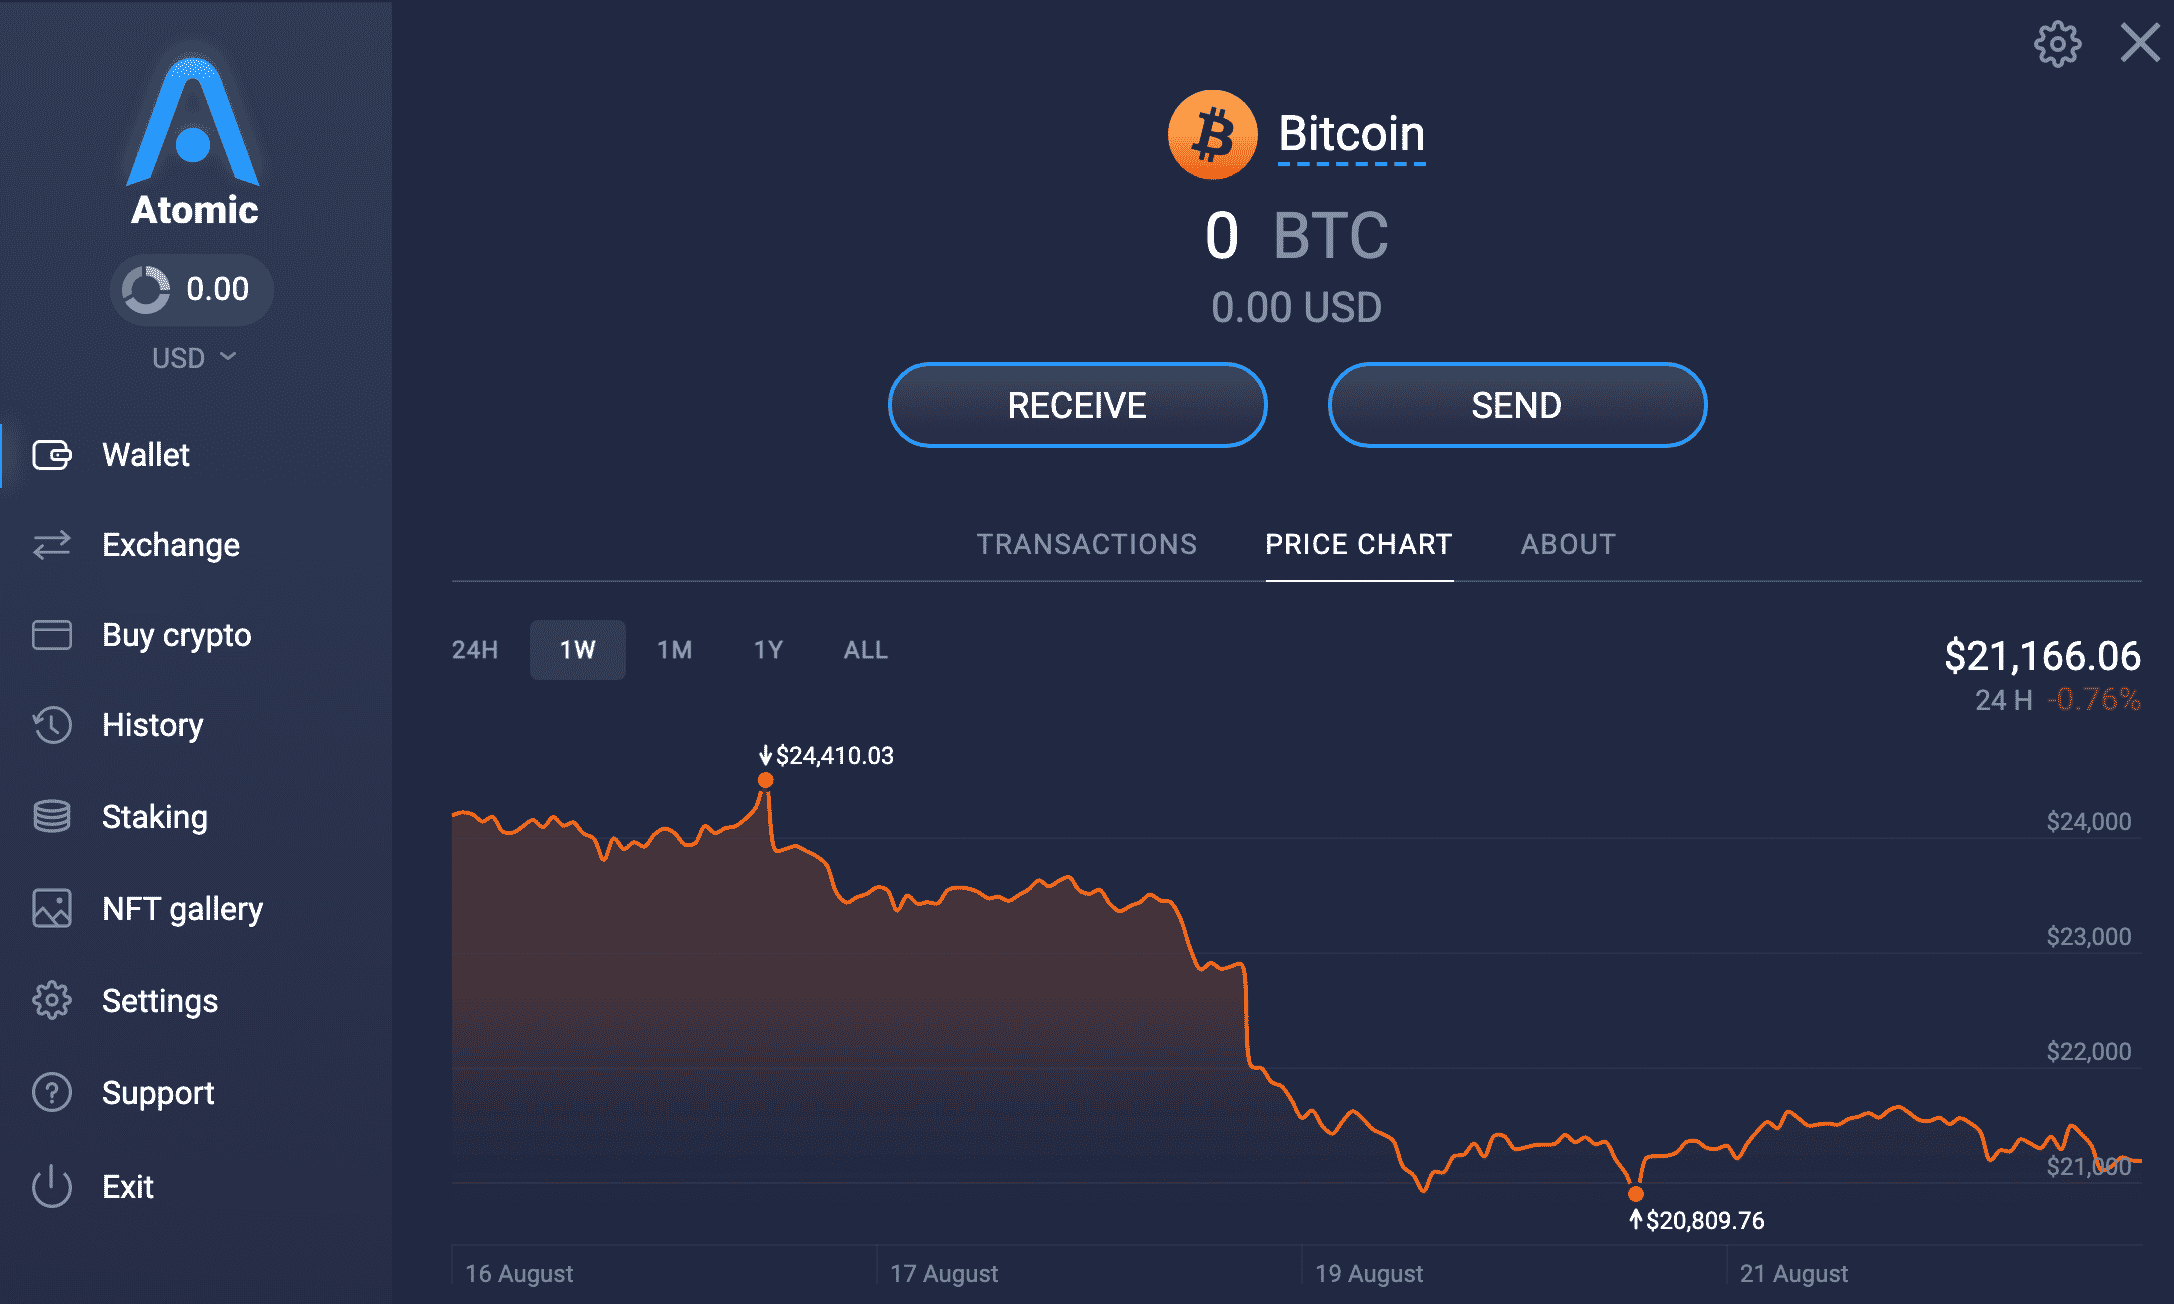Click the Exchange arrows icon

52,545
